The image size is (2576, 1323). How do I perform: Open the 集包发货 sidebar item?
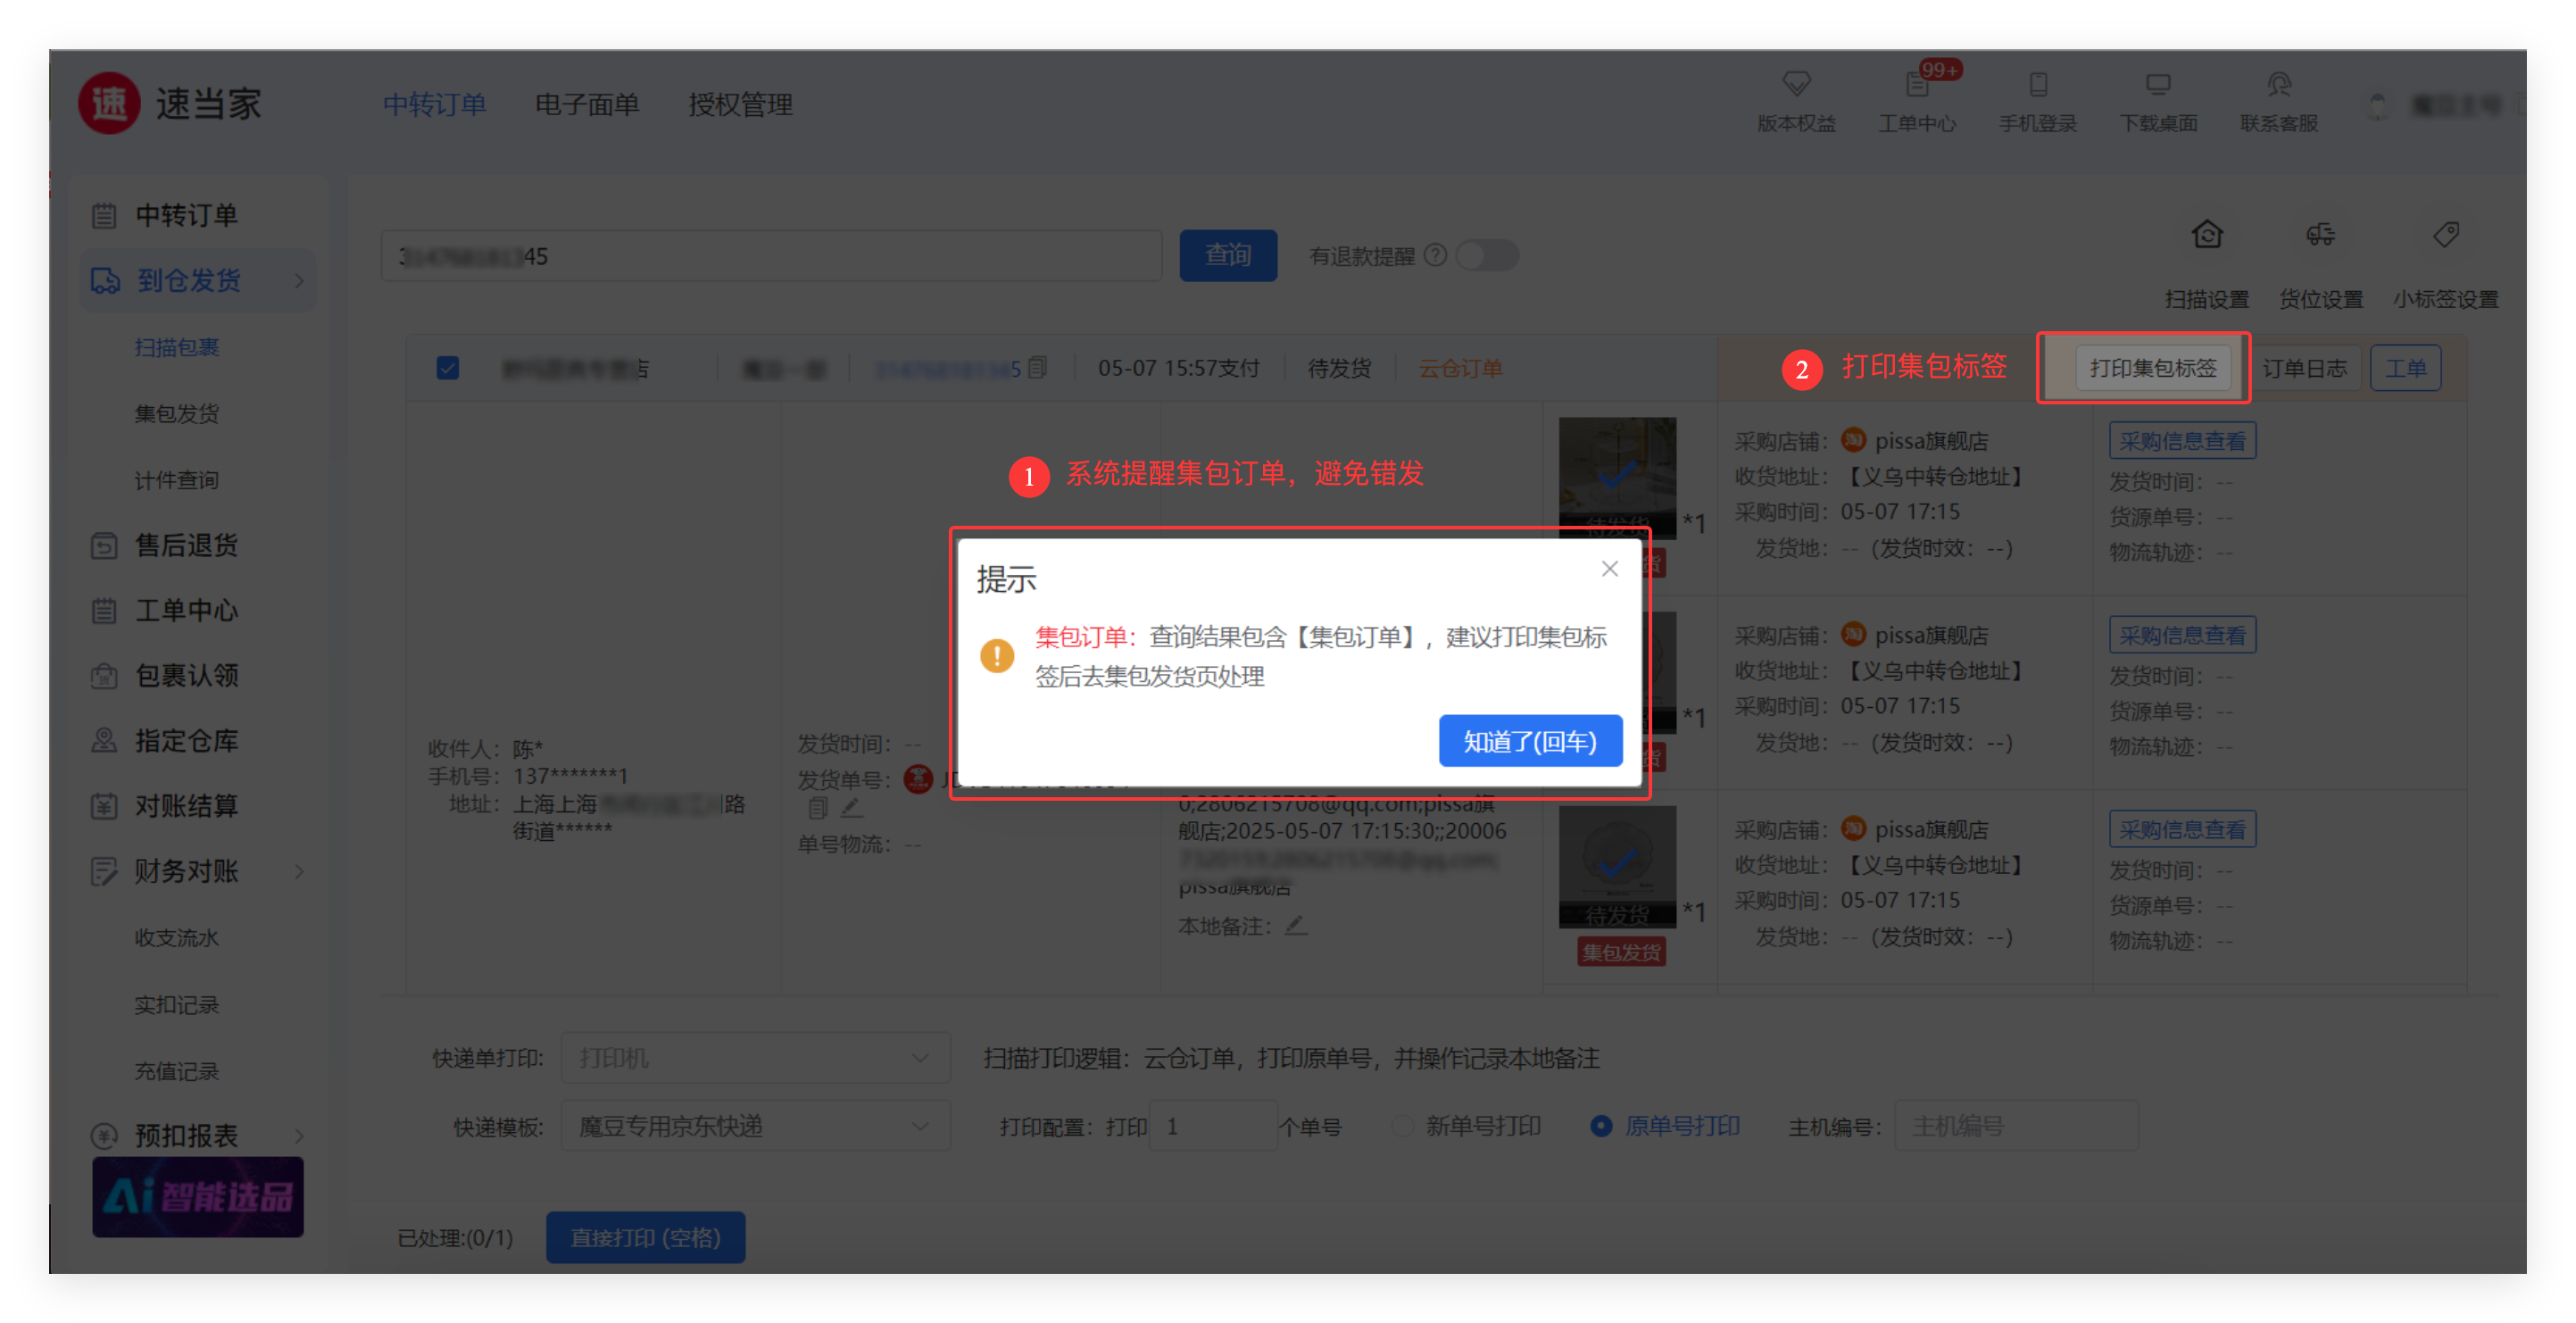pyautogui.click(x=177, y=413)
